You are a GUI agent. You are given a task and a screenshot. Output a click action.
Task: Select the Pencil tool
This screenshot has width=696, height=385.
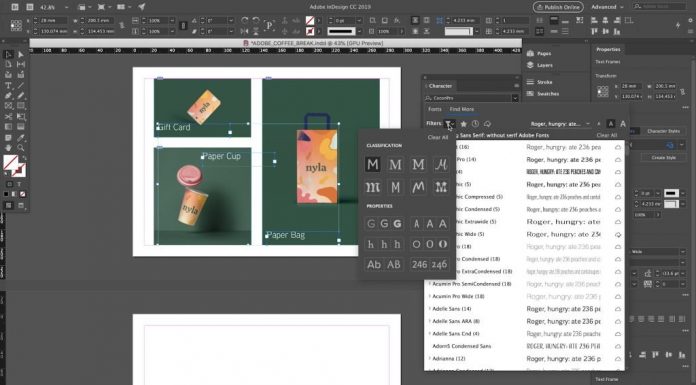pos(20,95)
